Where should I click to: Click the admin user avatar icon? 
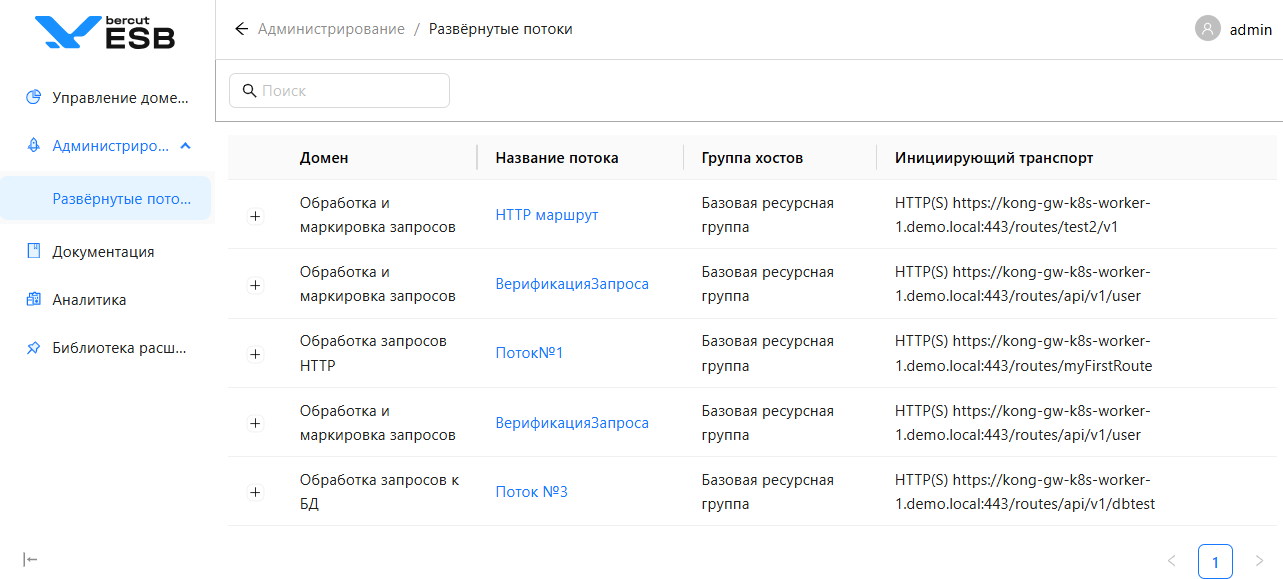(1207, 29)
